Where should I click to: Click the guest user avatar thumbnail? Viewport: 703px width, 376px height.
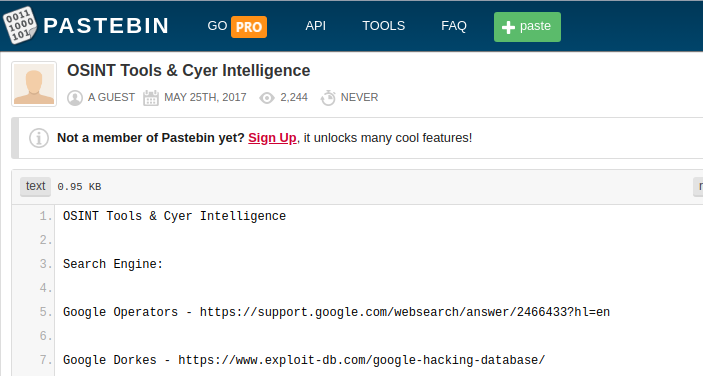pyautogui.click(x=34, y=84)
